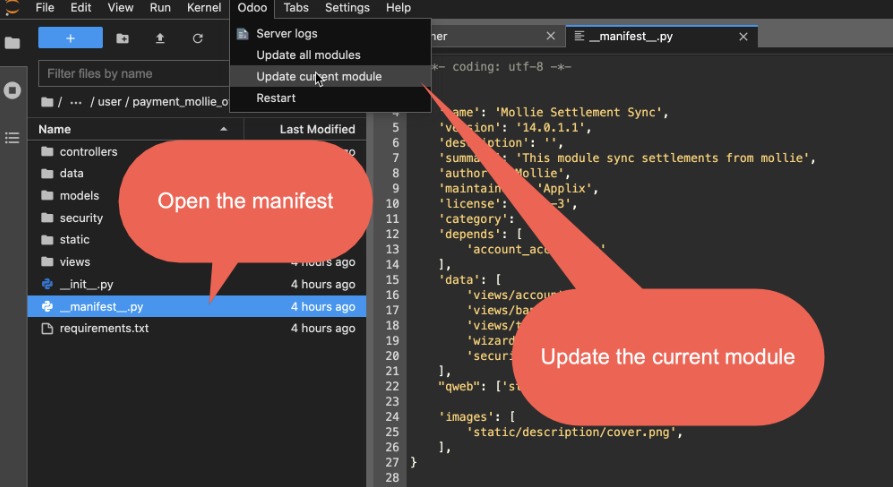Select the __manifest__.py file row
Image resolution: width=893 pixels, height=487 pixels.
[197, 306]
